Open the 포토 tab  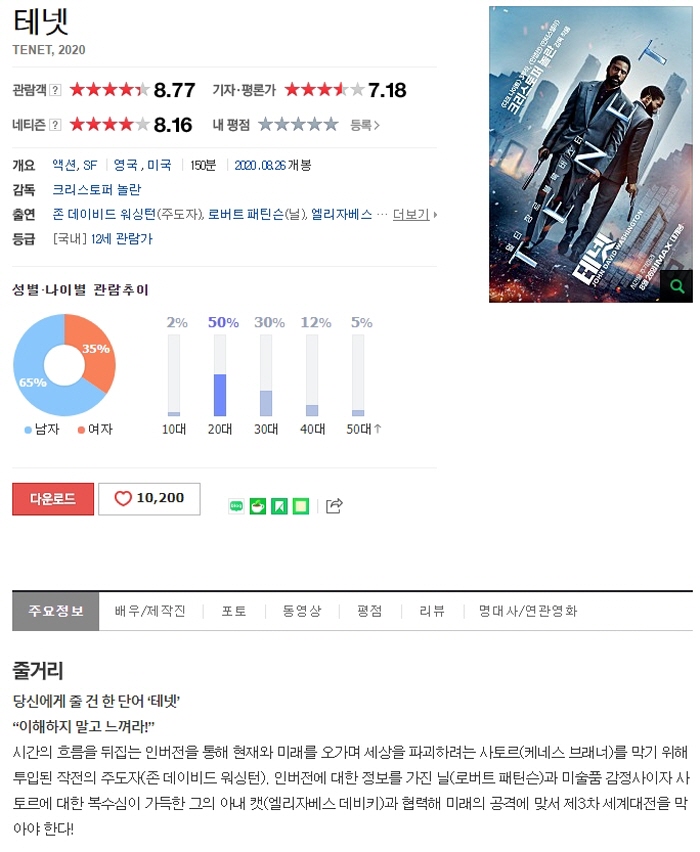(x=234, y=611)
